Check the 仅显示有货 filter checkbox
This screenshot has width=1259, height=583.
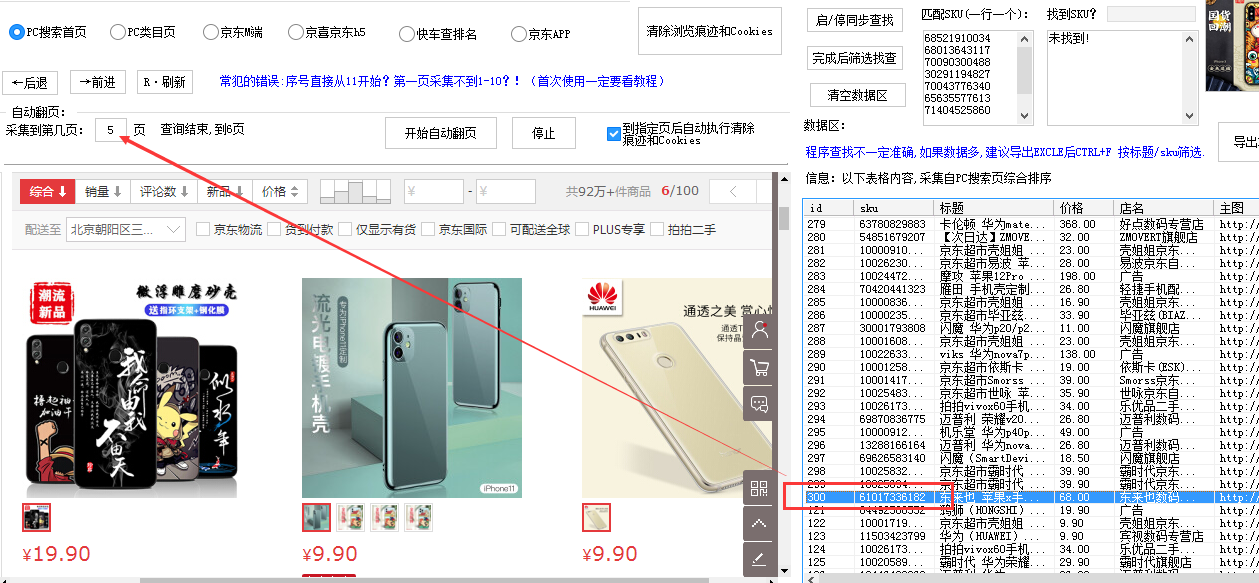(345, 229)
